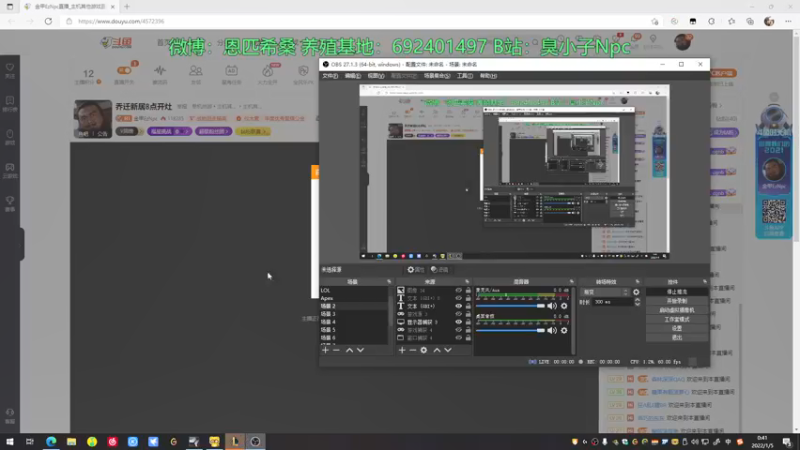Open the 工具(T) menu in OBS

tap(464, 76)
